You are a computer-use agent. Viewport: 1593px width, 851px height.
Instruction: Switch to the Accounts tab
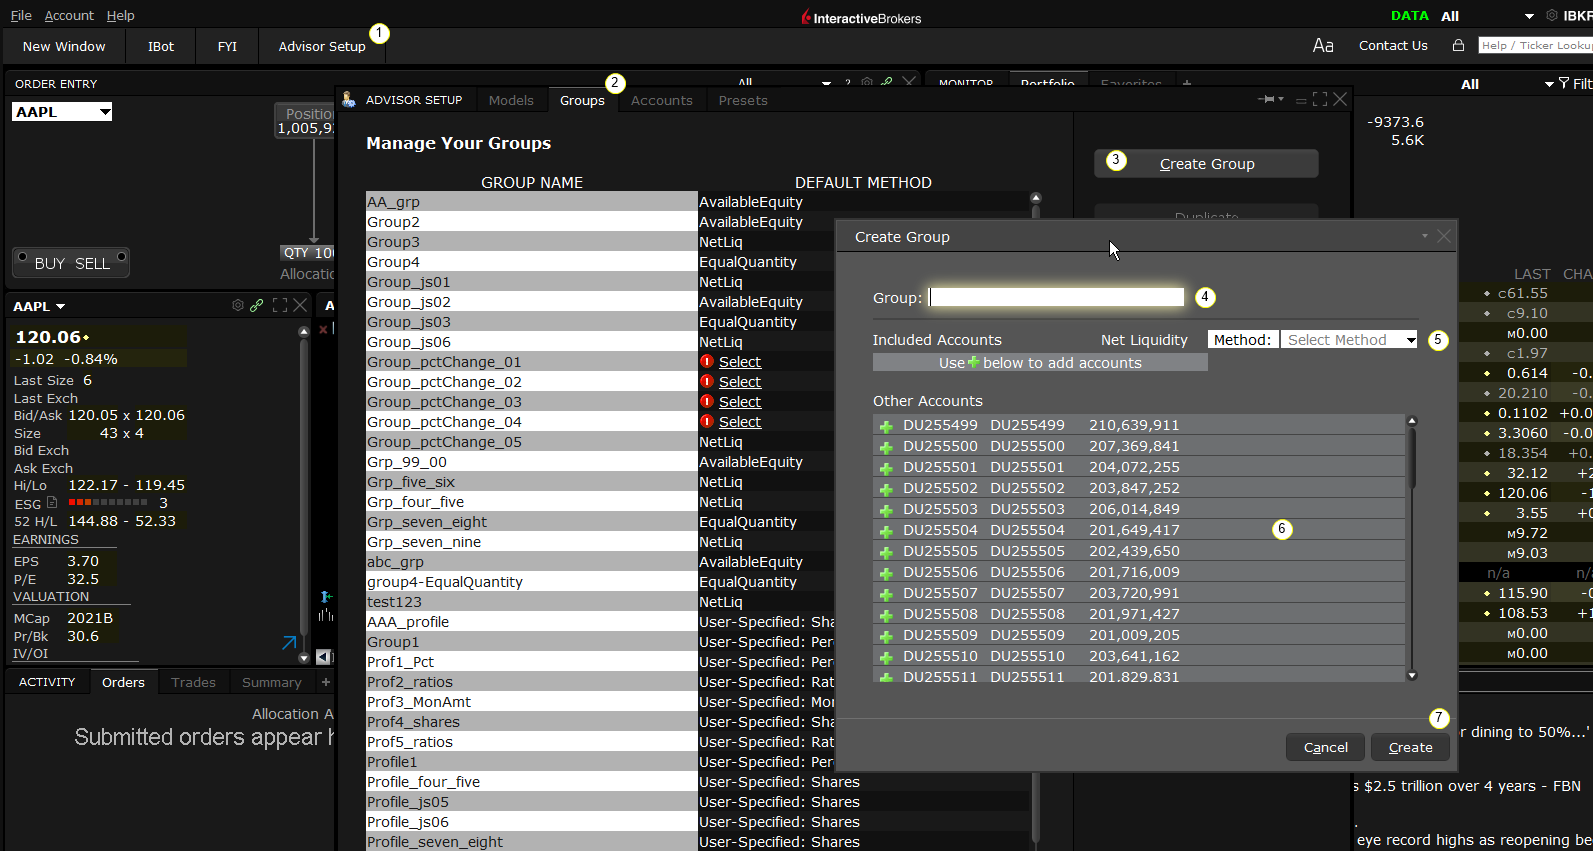tap(661, 100)
